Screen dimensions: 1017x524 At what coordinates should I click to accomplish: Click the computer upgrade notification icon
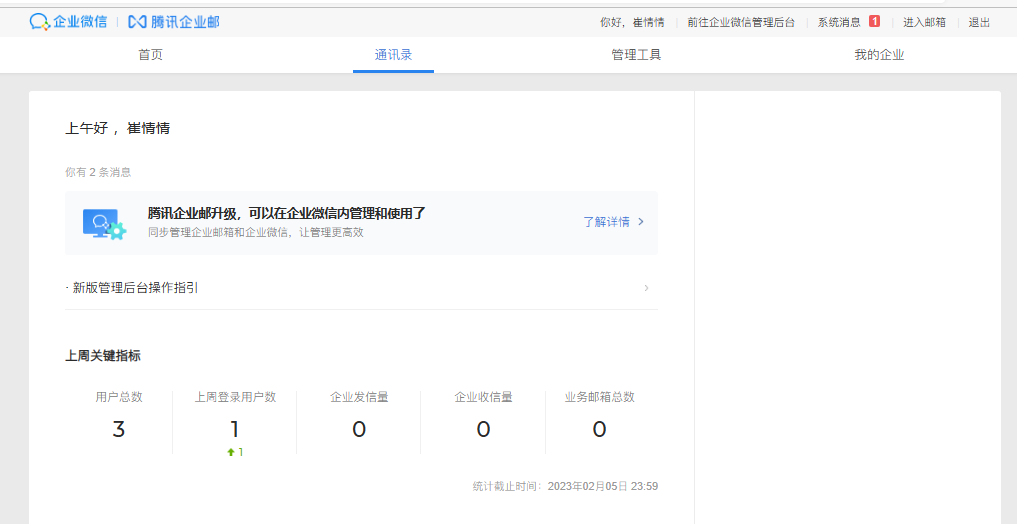click(103, 224)
